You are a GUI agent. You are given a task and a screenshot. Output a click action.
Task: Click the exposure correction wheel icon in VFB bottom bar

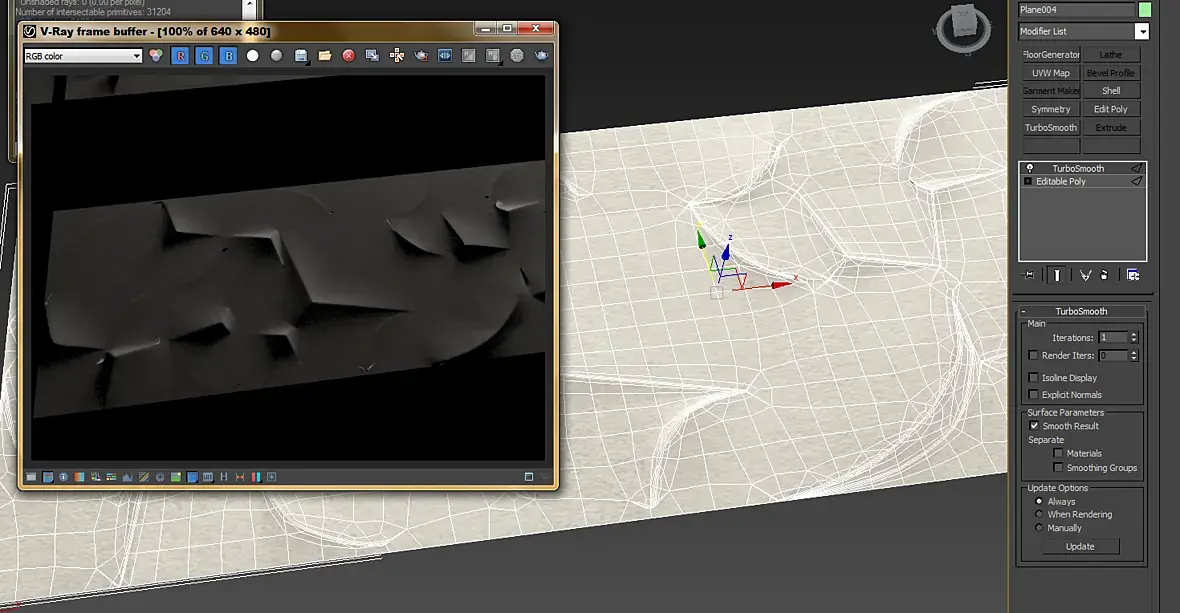coord(160,477)
